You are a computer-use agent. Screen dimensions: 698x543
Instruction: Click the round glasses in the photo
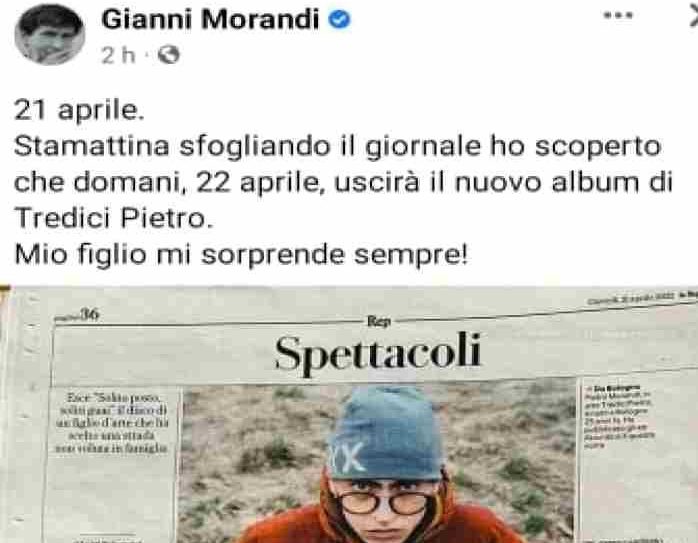pos(383,503)
